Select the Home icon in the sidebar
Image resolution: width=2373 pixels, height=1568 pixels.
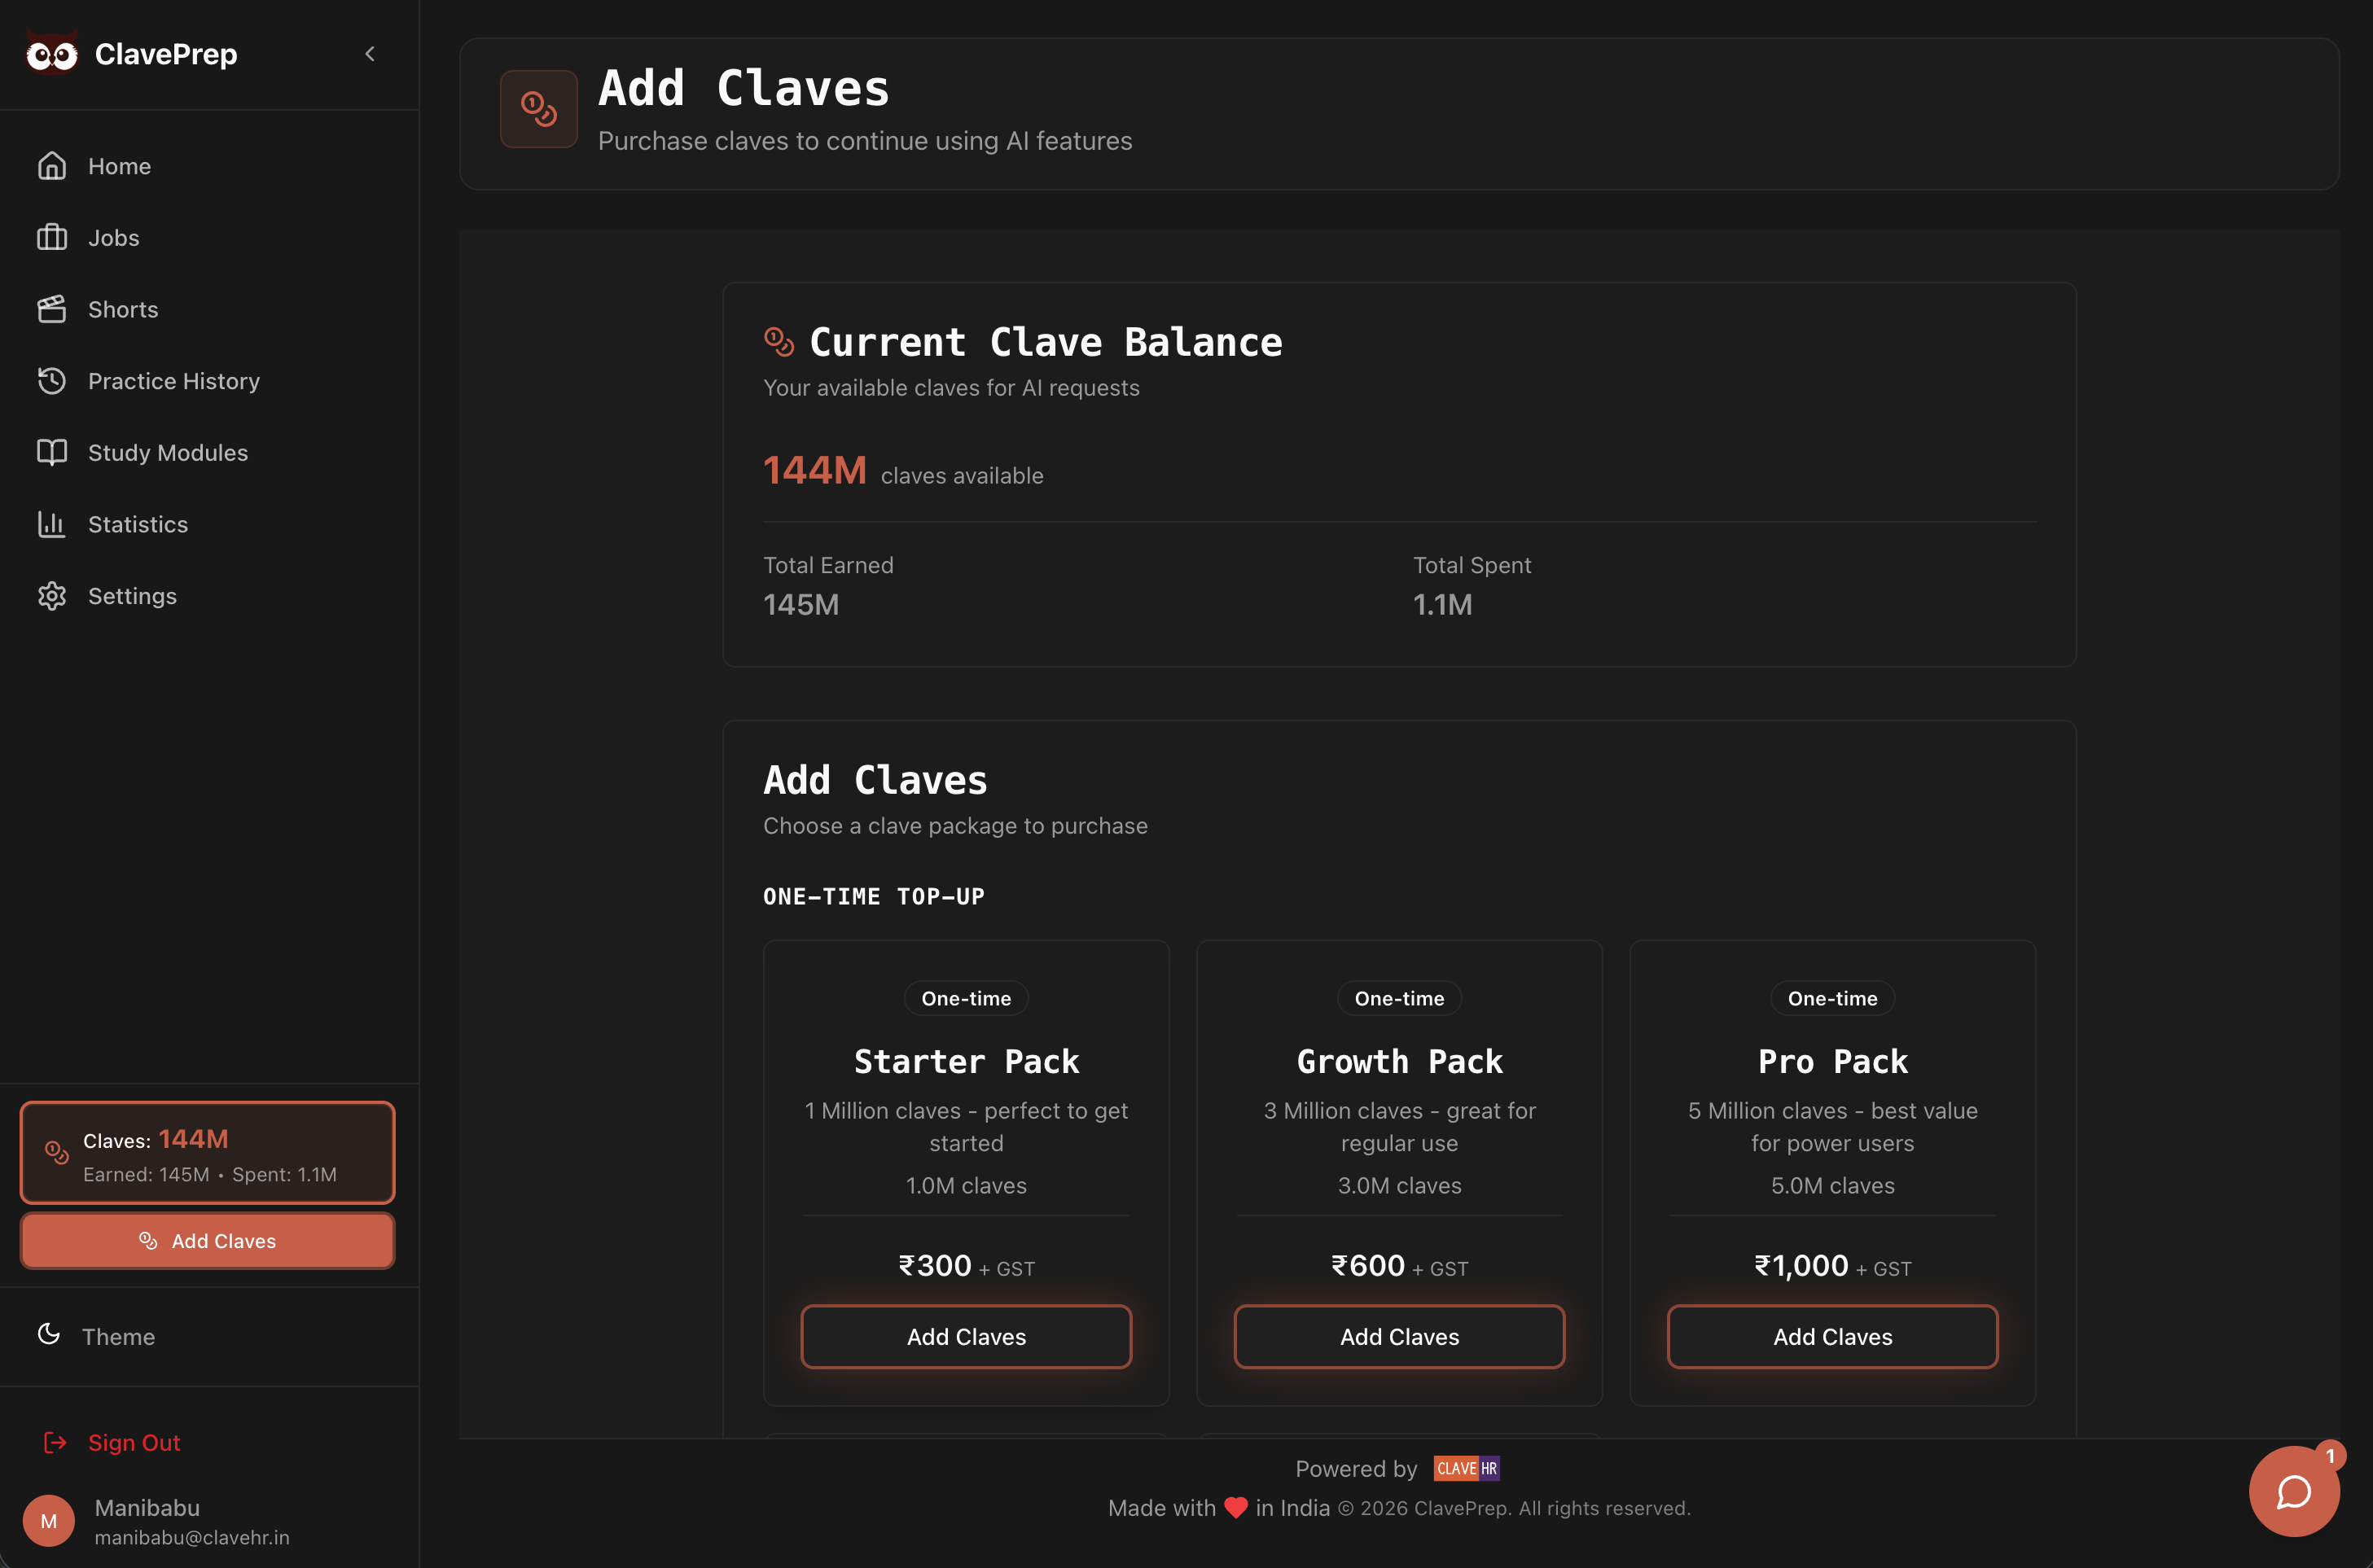[x=52, y=165]
